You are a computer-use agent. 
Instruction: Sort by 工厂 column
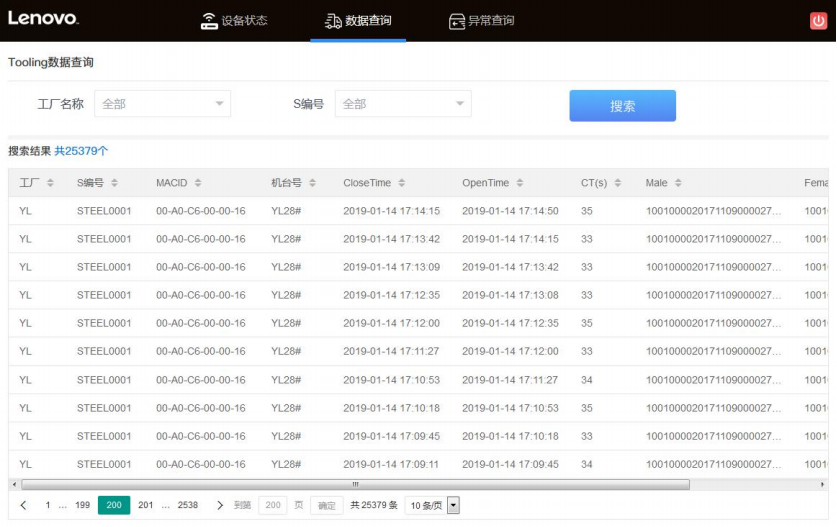pos(50,183)
